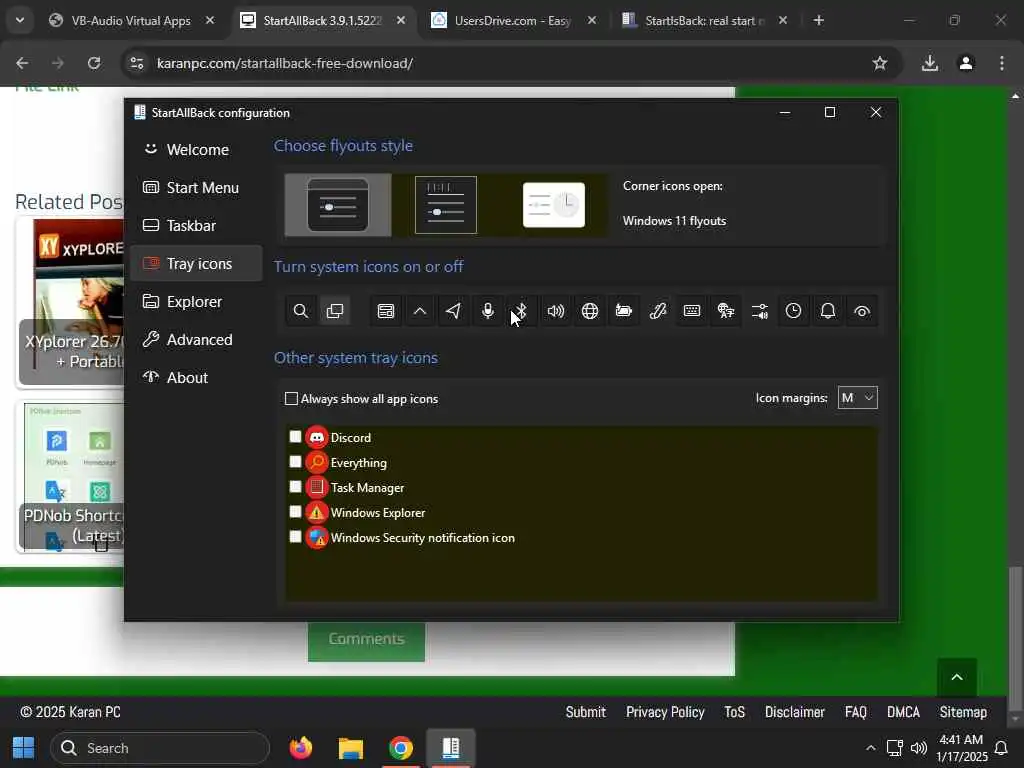Reload the karanpc page
Image resolution: width=1024 pixels, height=768 pixels.
point(94,63)
